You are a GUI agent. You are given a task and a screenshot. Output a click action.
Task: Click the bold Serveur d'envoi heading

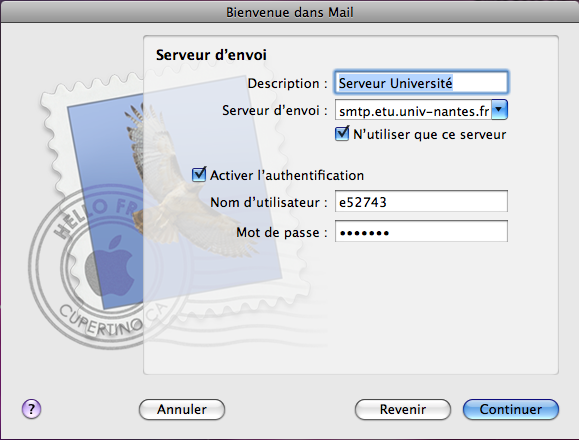click(211, 55)
